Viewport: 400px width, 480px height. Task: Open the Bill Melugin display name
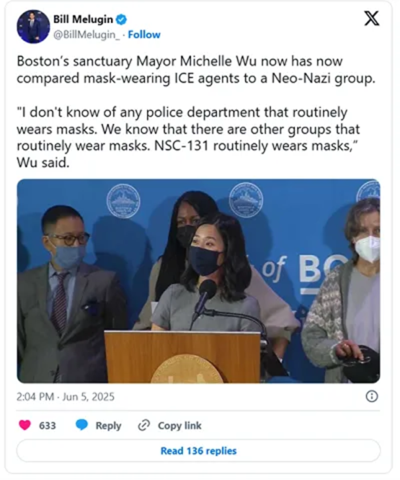pyautogui.click(x=83, y=20)
